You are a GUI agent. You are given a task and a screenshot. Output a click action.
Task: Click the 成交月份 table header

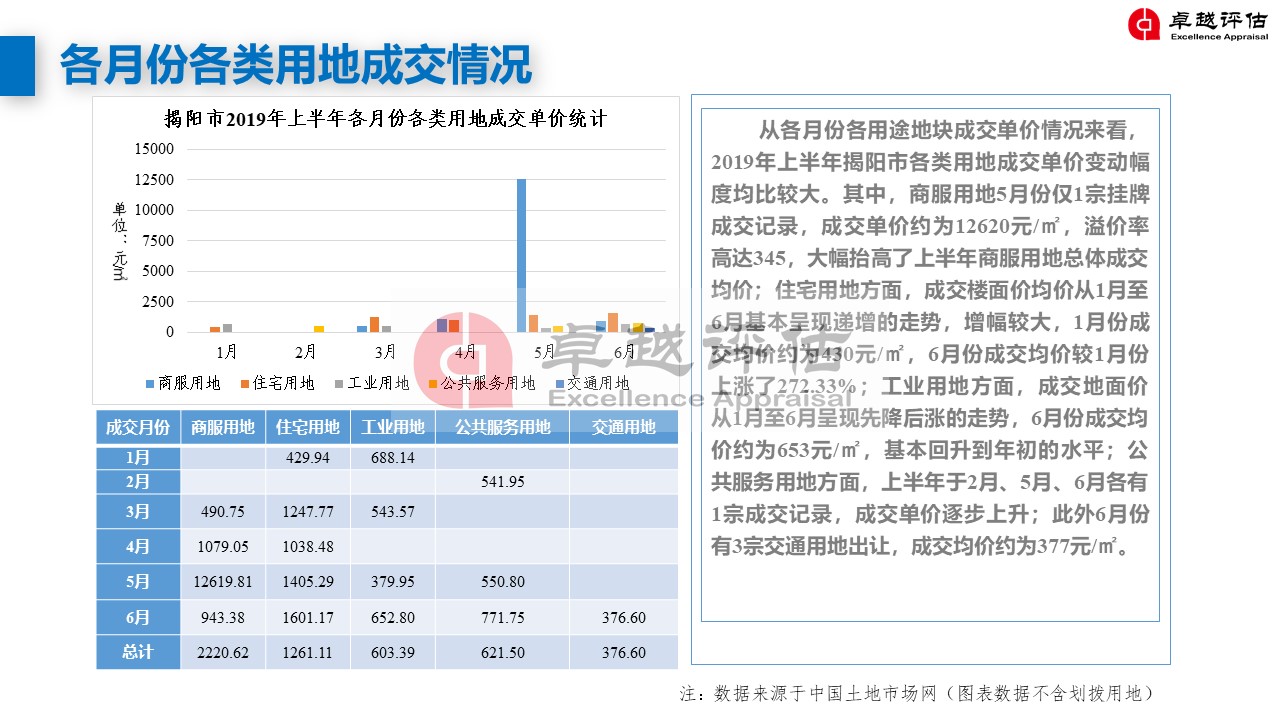click(138, 427)
